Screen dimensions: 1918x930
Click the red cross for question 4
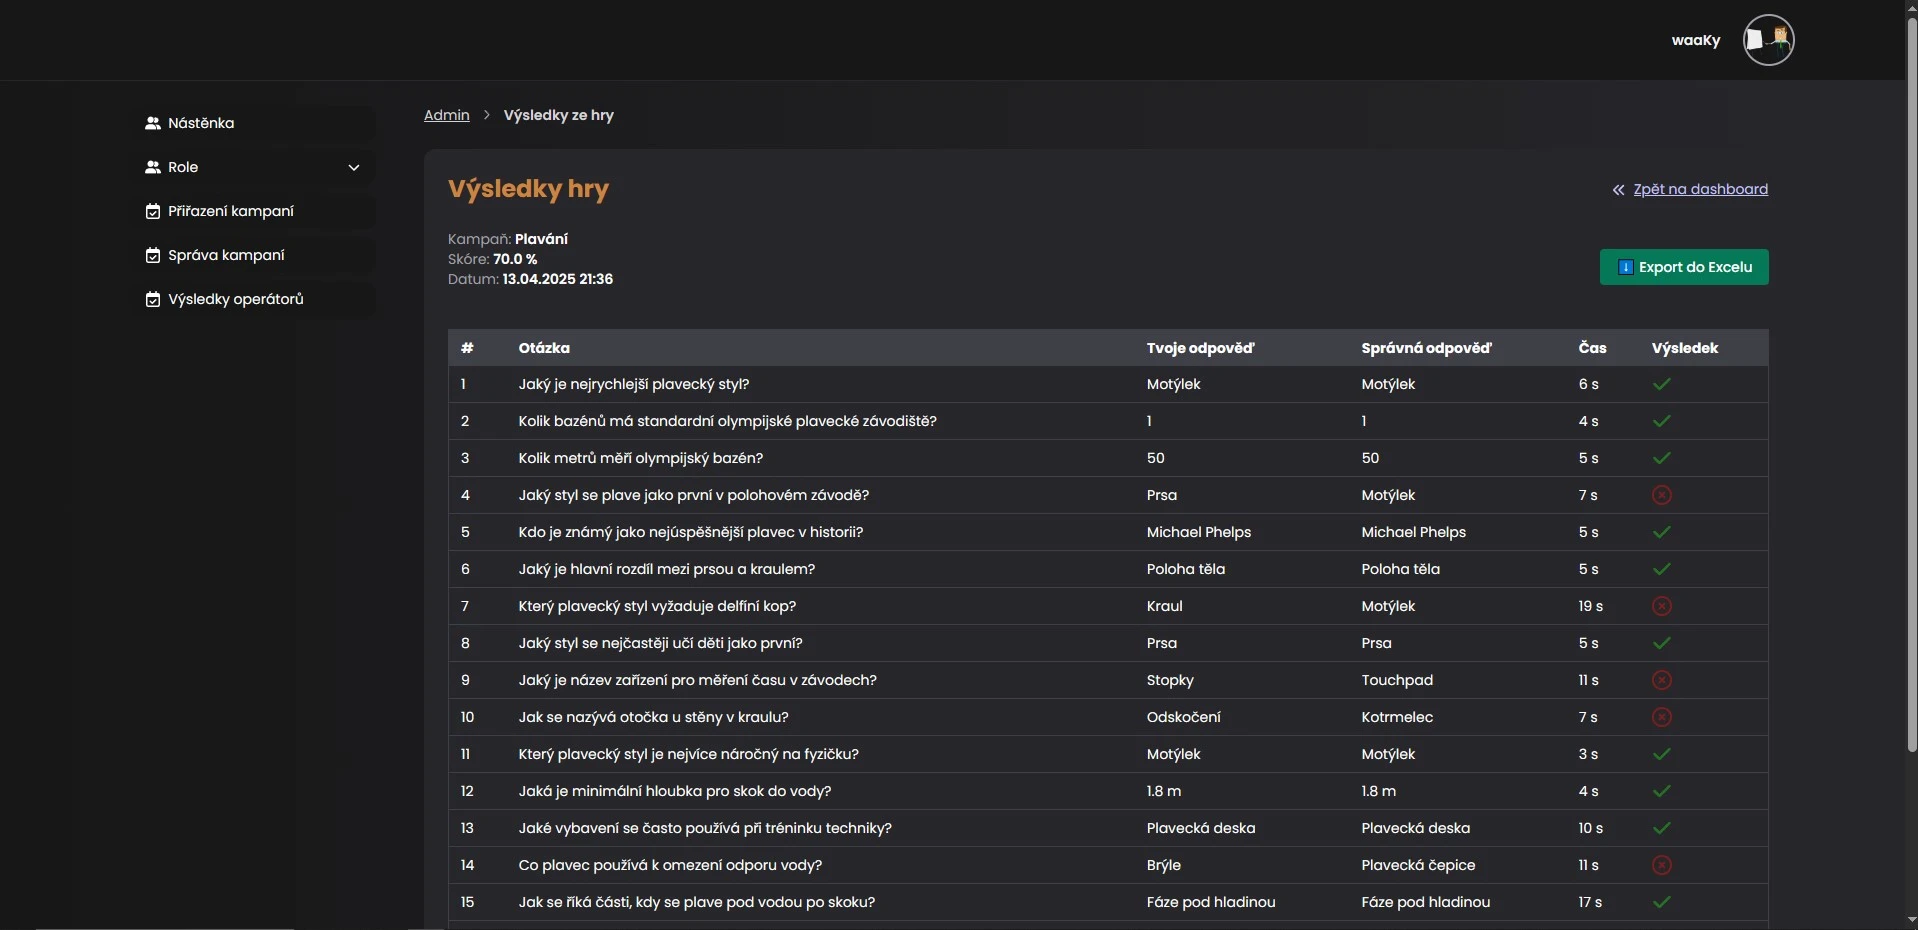1662,495
